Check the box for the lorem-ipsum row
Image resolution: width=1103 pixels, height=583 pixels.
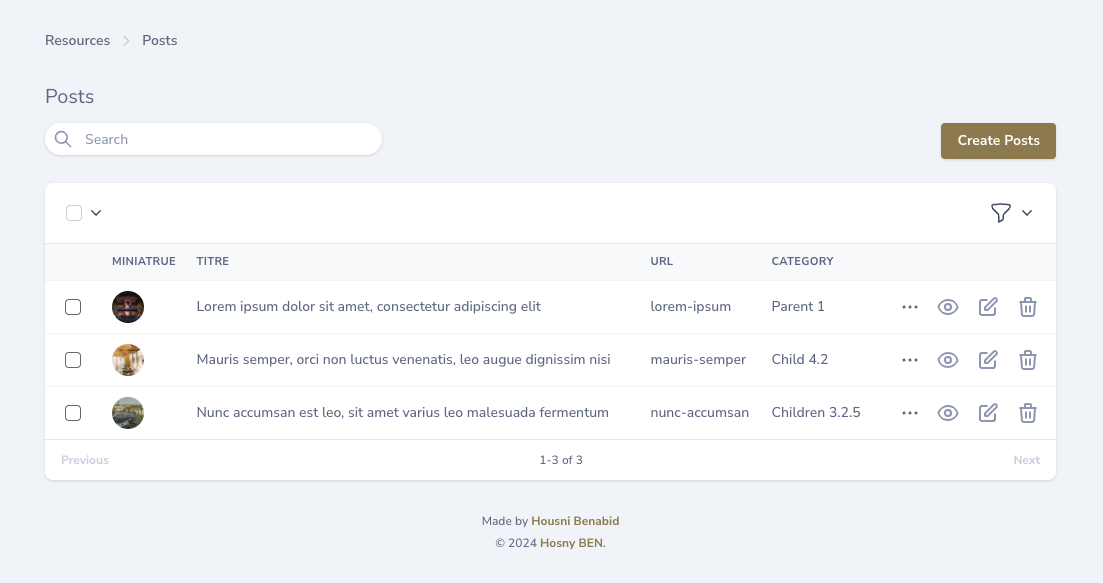coord(73,307)
